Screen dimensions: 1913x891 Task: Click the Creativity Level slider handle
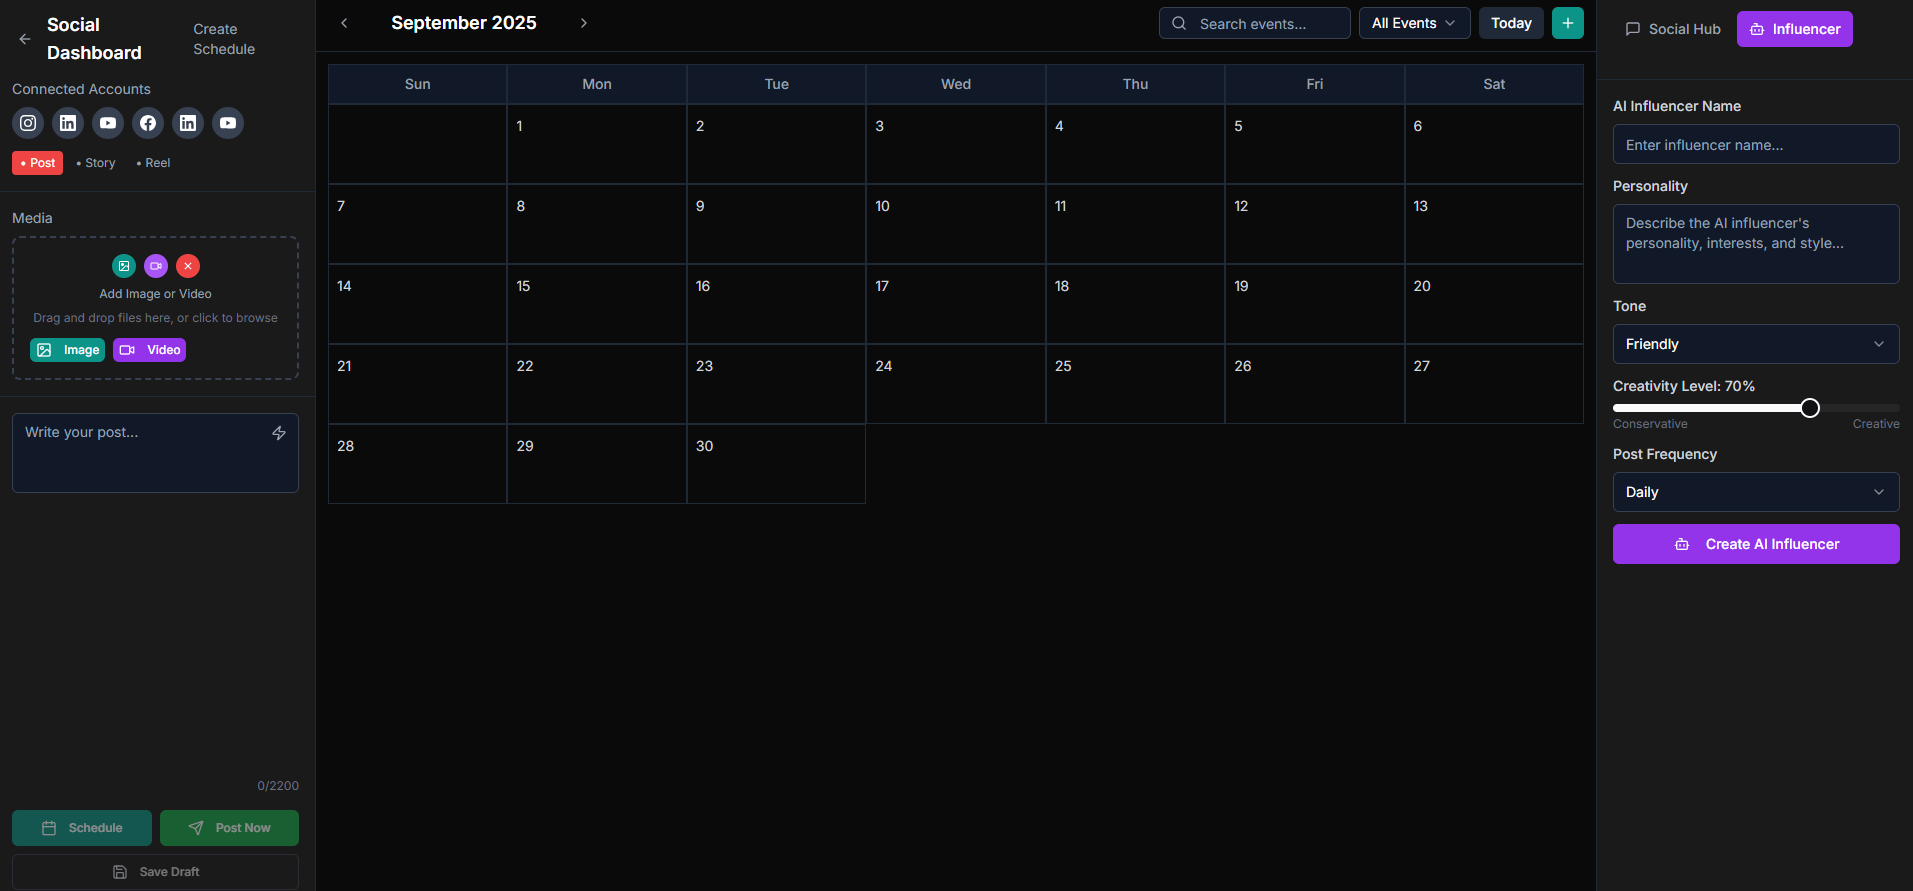click(x=1809, y=408)
